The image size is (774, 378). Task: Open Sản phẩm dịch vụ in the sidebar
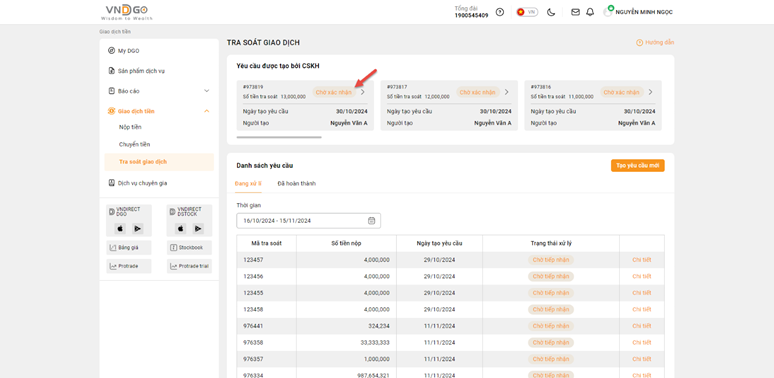pos(141,71)
